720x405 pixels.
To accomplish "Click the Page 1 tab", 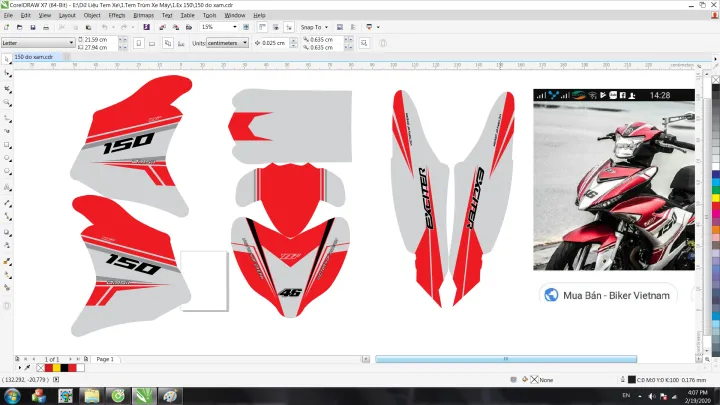I will (x=105, y=358).
